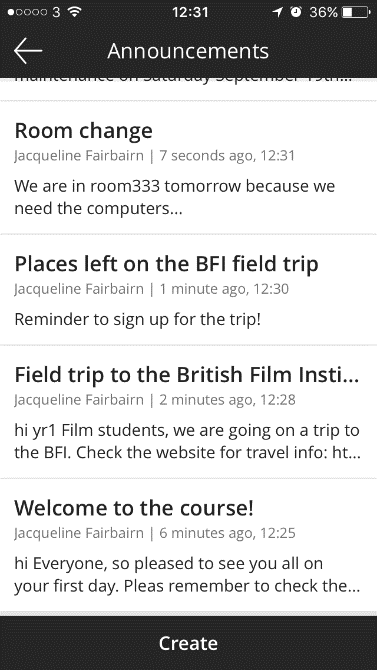Tap the back arrow icon
Screen dimensions: 377x670
(x=28, y=51)
